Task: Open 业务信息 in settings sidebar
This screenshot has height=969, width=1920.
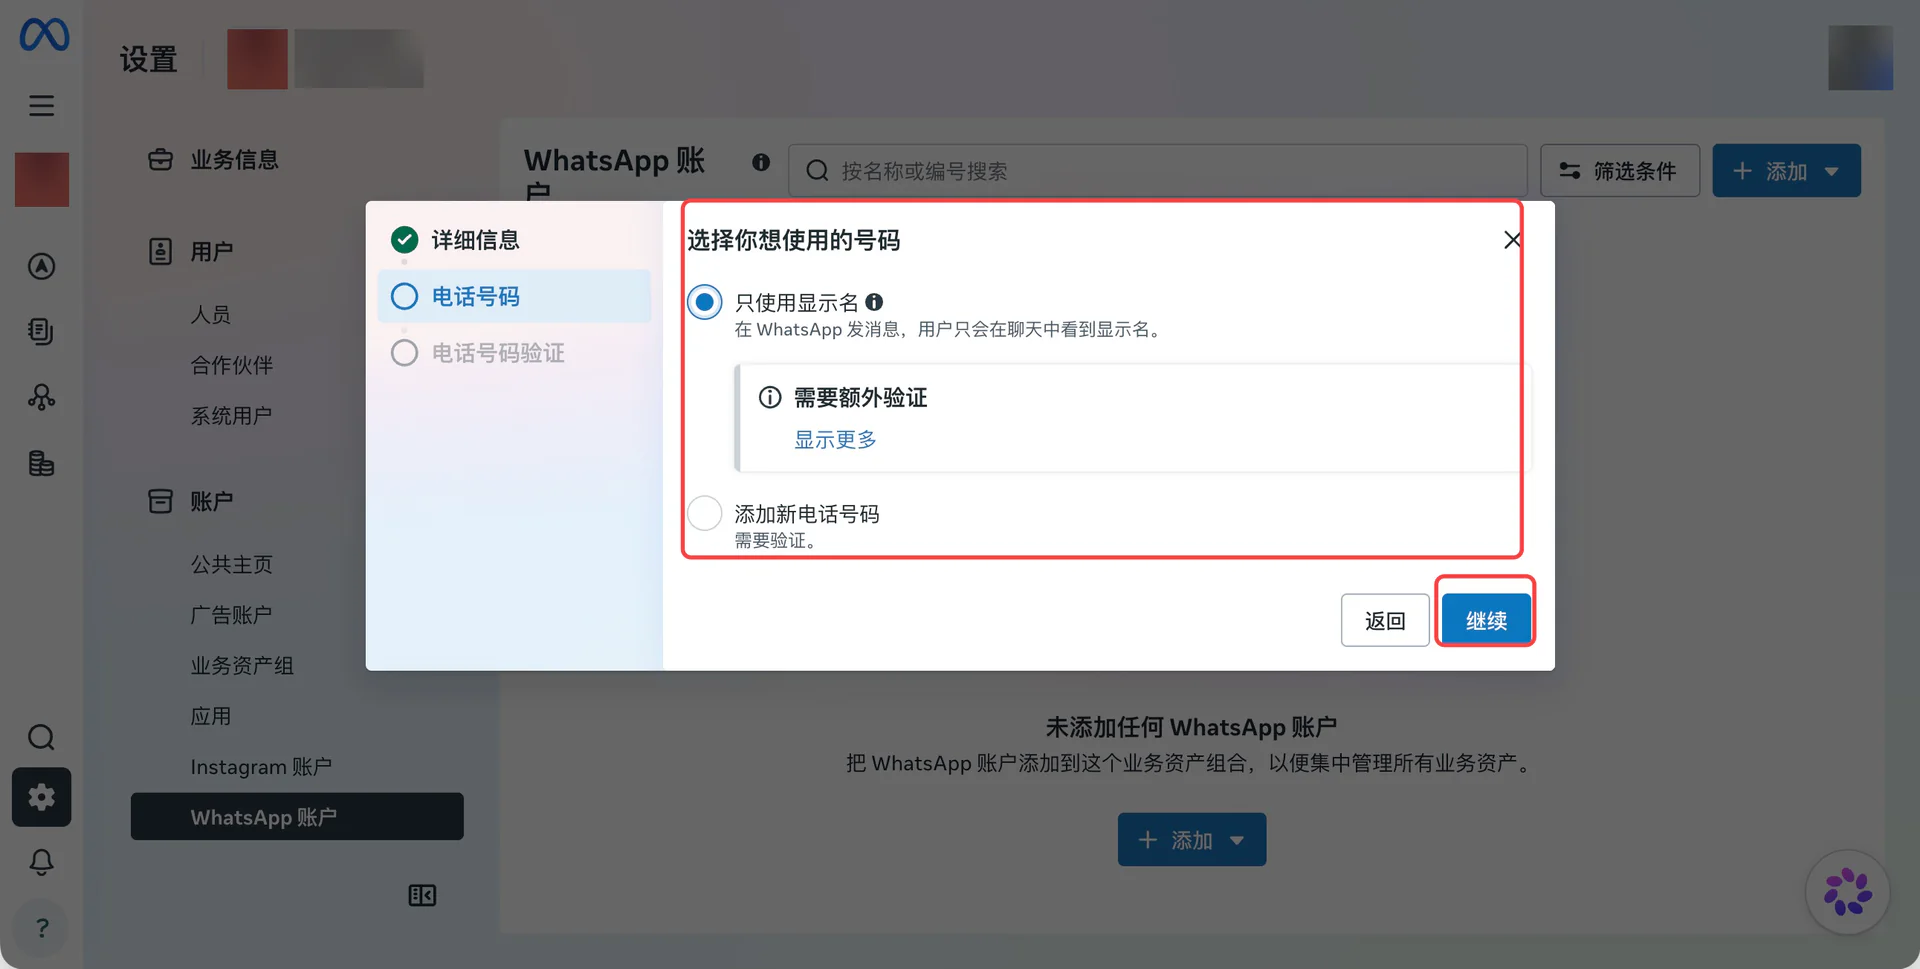Action: point(235,160)
